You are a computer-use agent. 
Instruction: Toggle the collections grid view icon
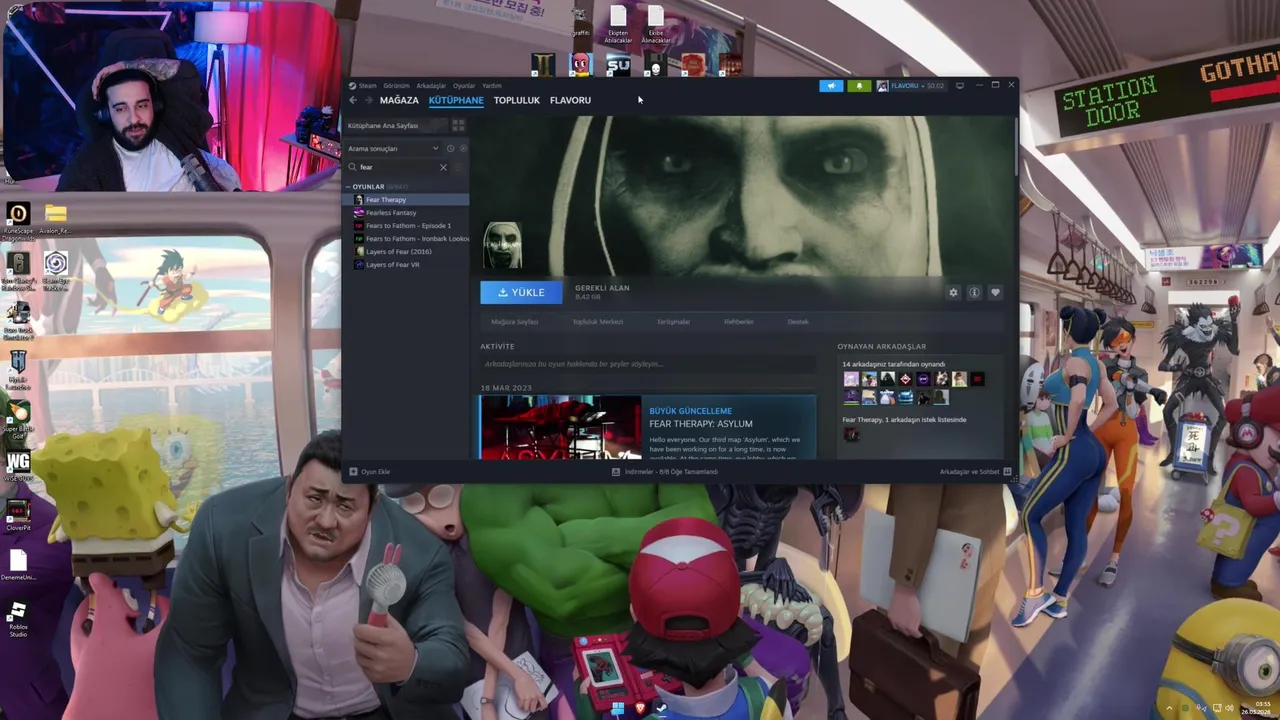pos(458,125)
